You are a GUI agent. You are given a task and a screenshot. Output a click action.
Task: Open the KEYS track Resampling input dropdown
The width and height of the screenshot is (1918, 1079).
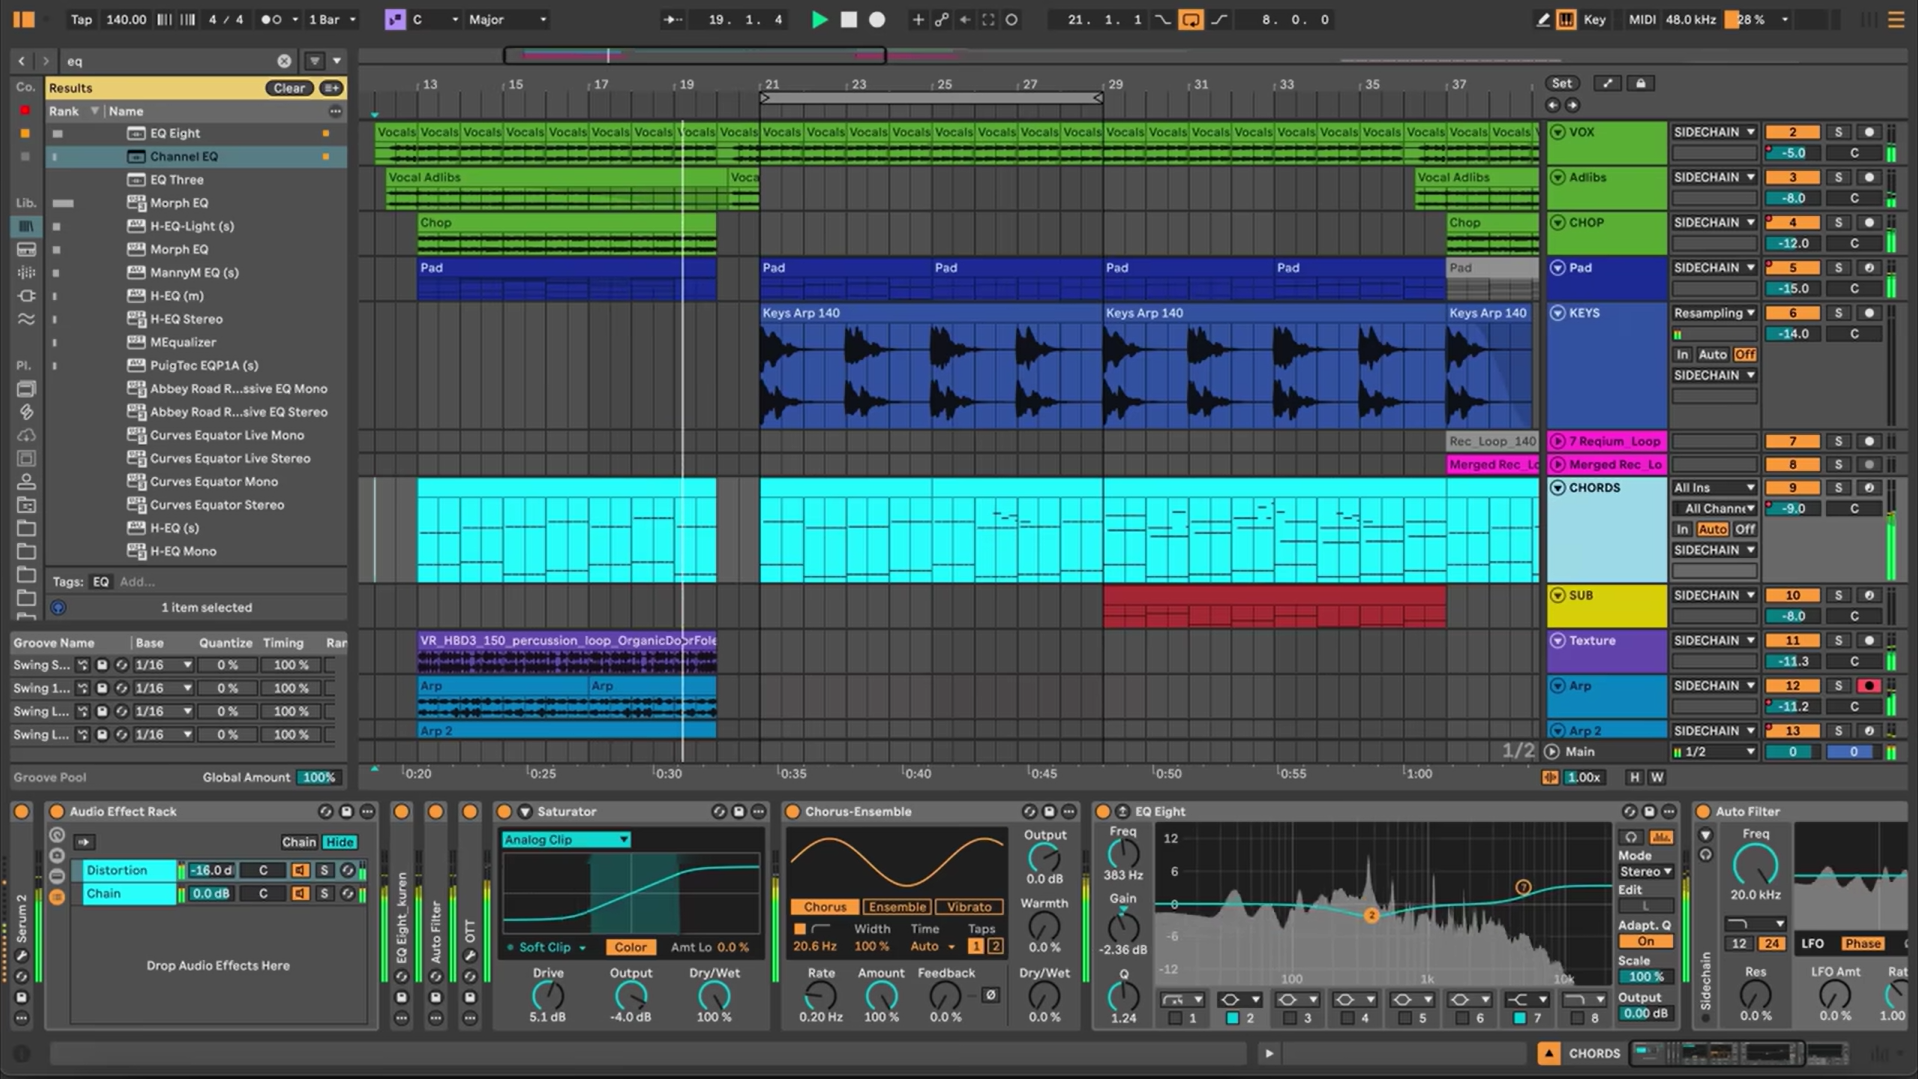[x=1714, y=313]
